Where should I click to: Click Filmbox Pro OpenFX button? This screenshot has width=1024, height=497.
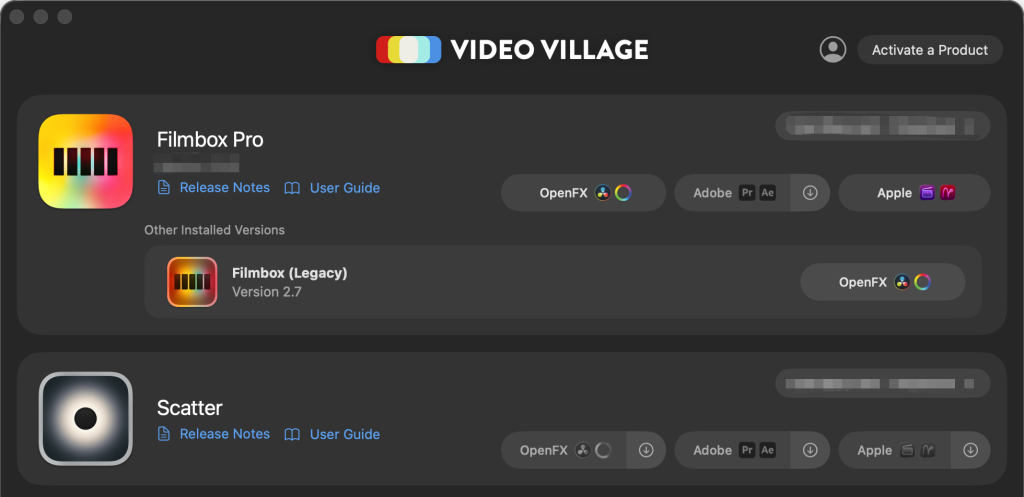pyautogui.click(x=583, y=193)
